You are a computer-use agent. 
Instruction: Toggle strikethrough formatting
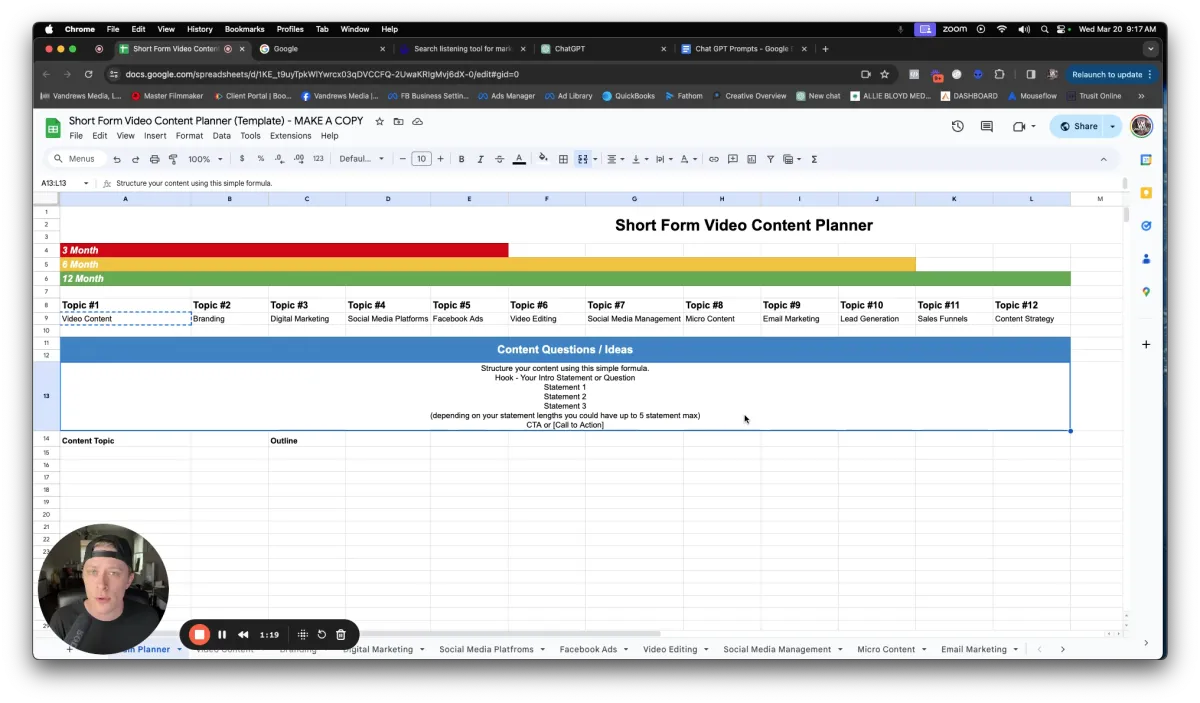pyautogui.click(x=499, y=159)
